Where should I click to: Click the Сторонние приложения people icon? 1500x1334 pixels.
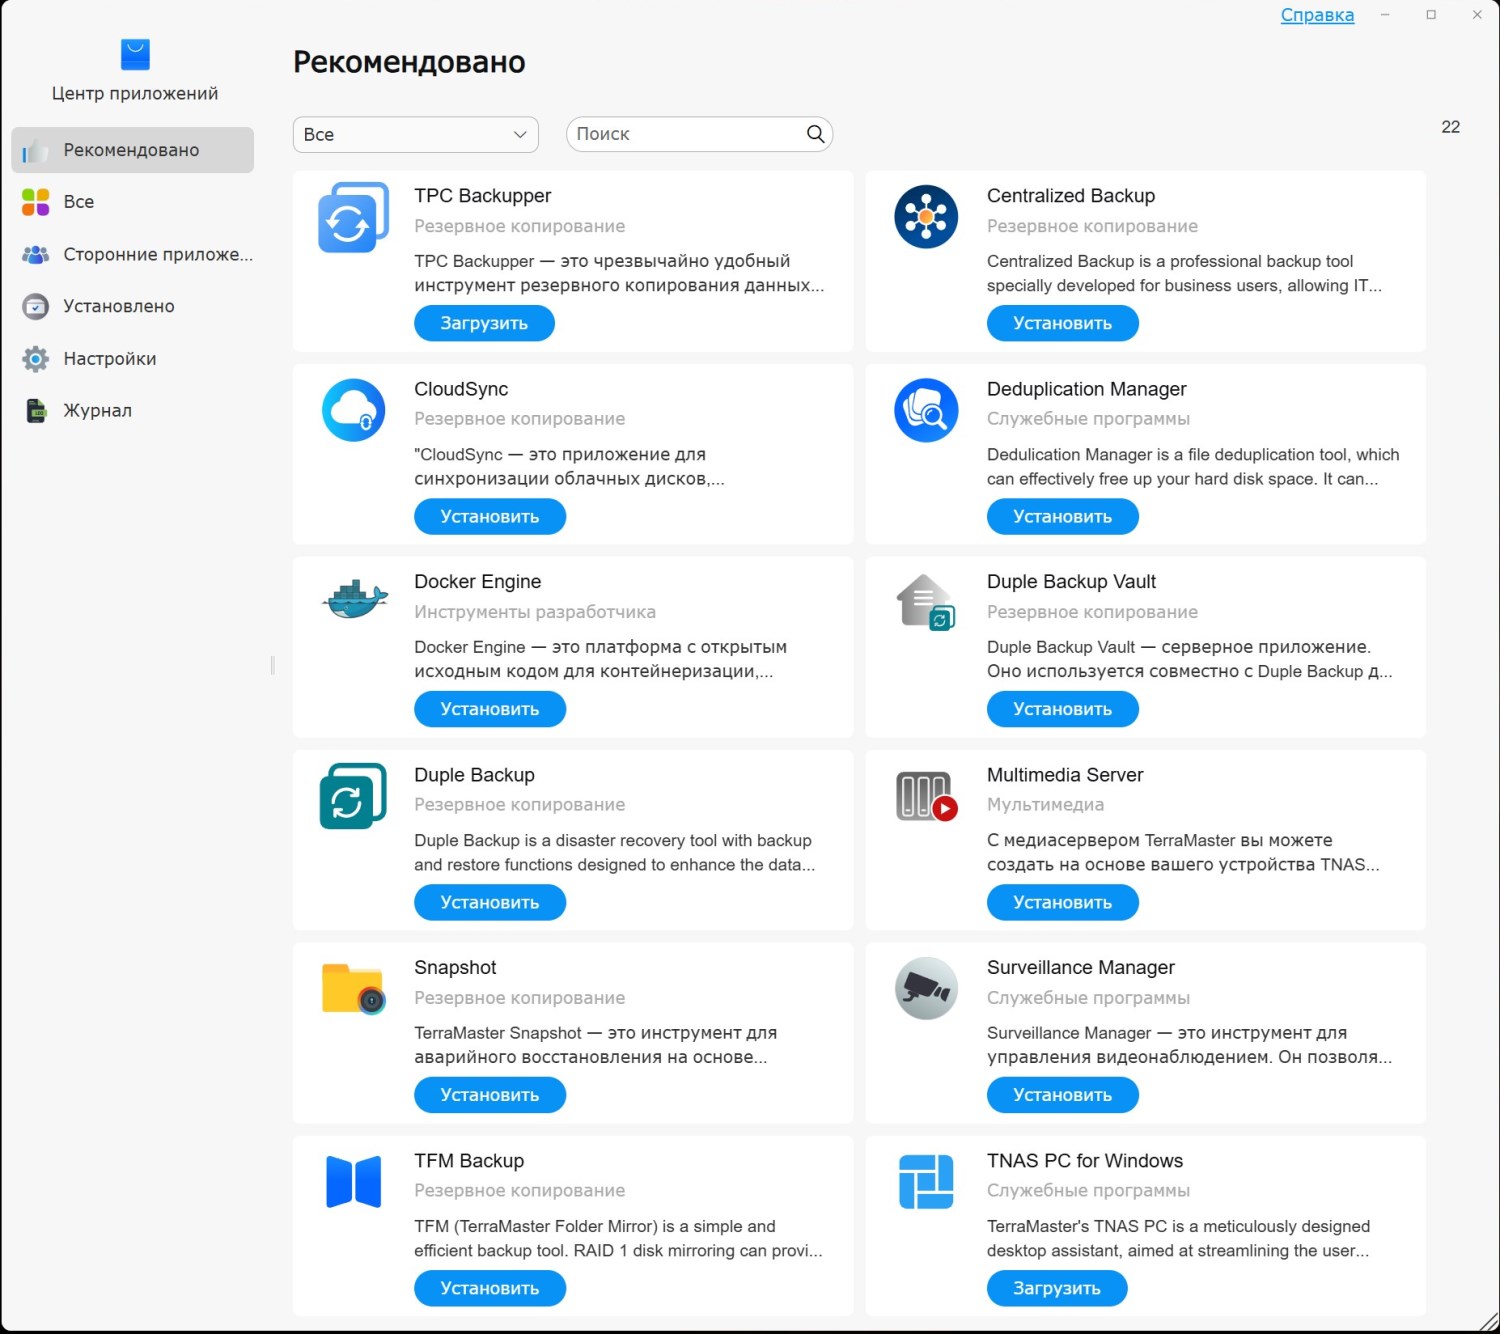35,254
